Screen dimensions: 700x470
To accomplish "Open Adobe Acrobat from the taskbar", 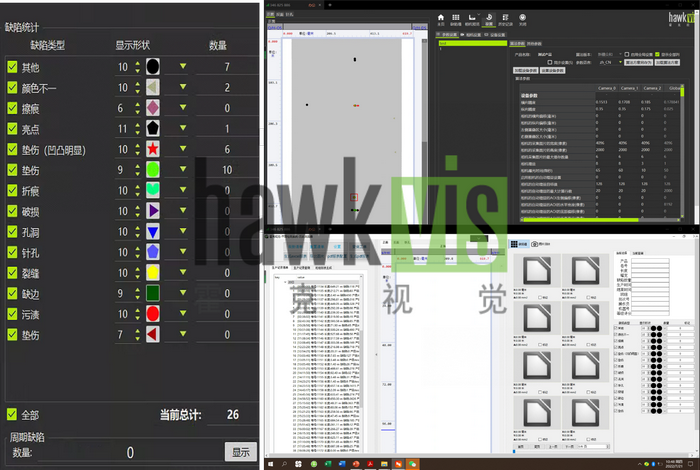I will point(370,464).
